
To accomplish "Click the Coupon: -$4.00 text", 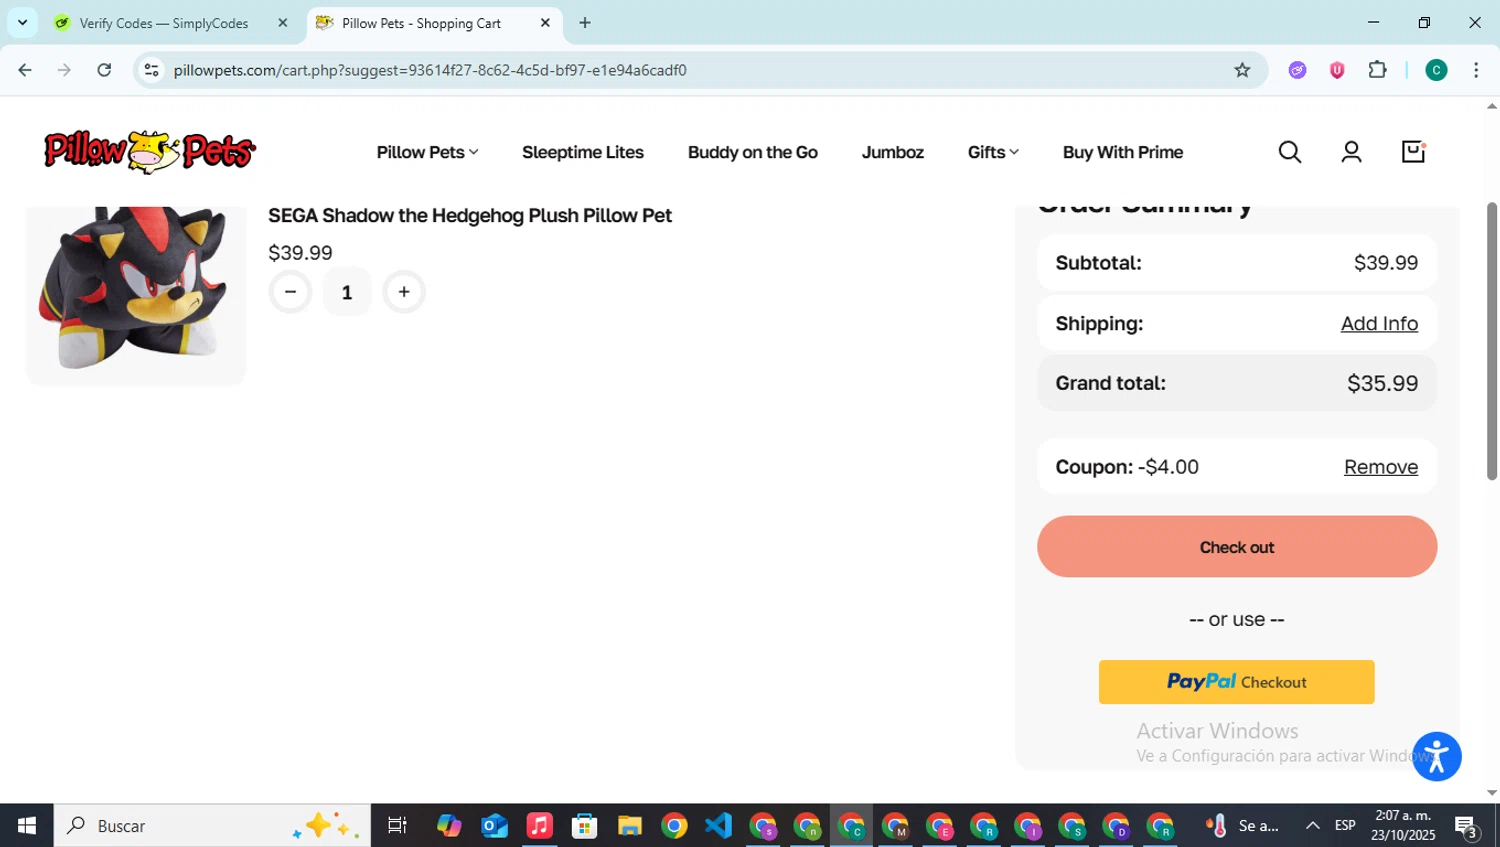I will point(1127,467).
